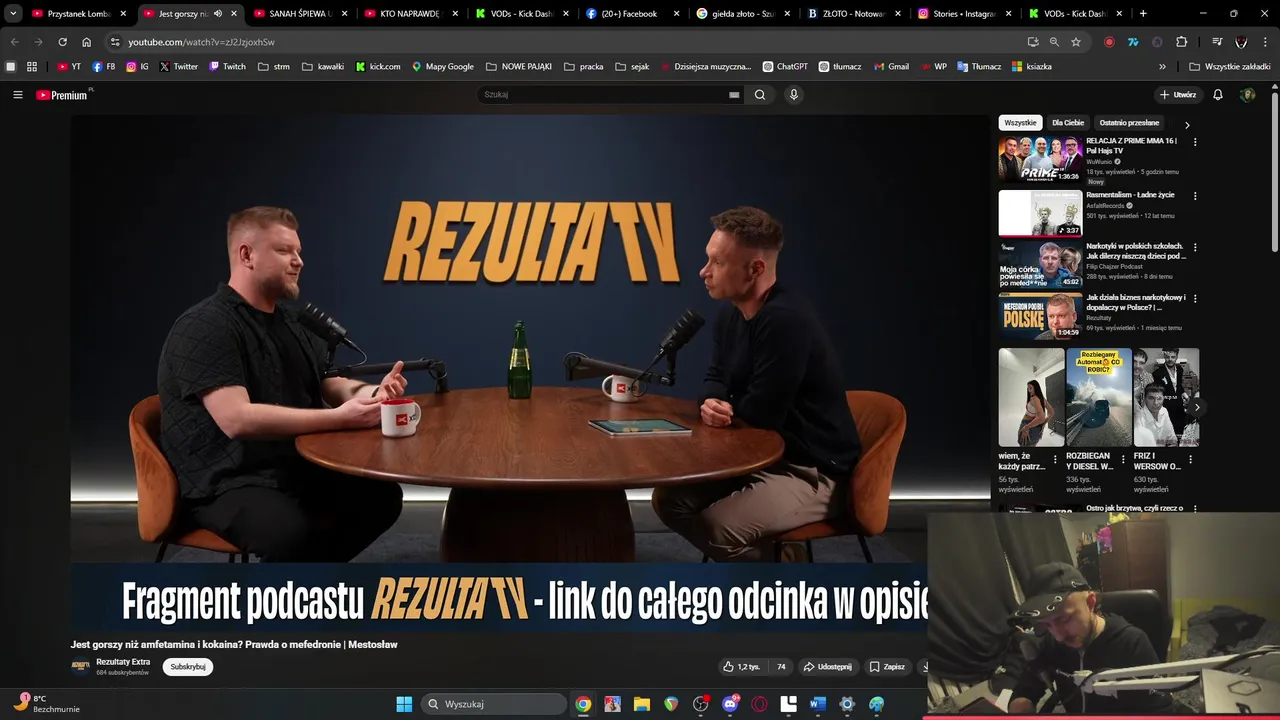The image size is (1280, 720).
Task: Open the Mapy Google bookmark
Action: click(443, 67)
